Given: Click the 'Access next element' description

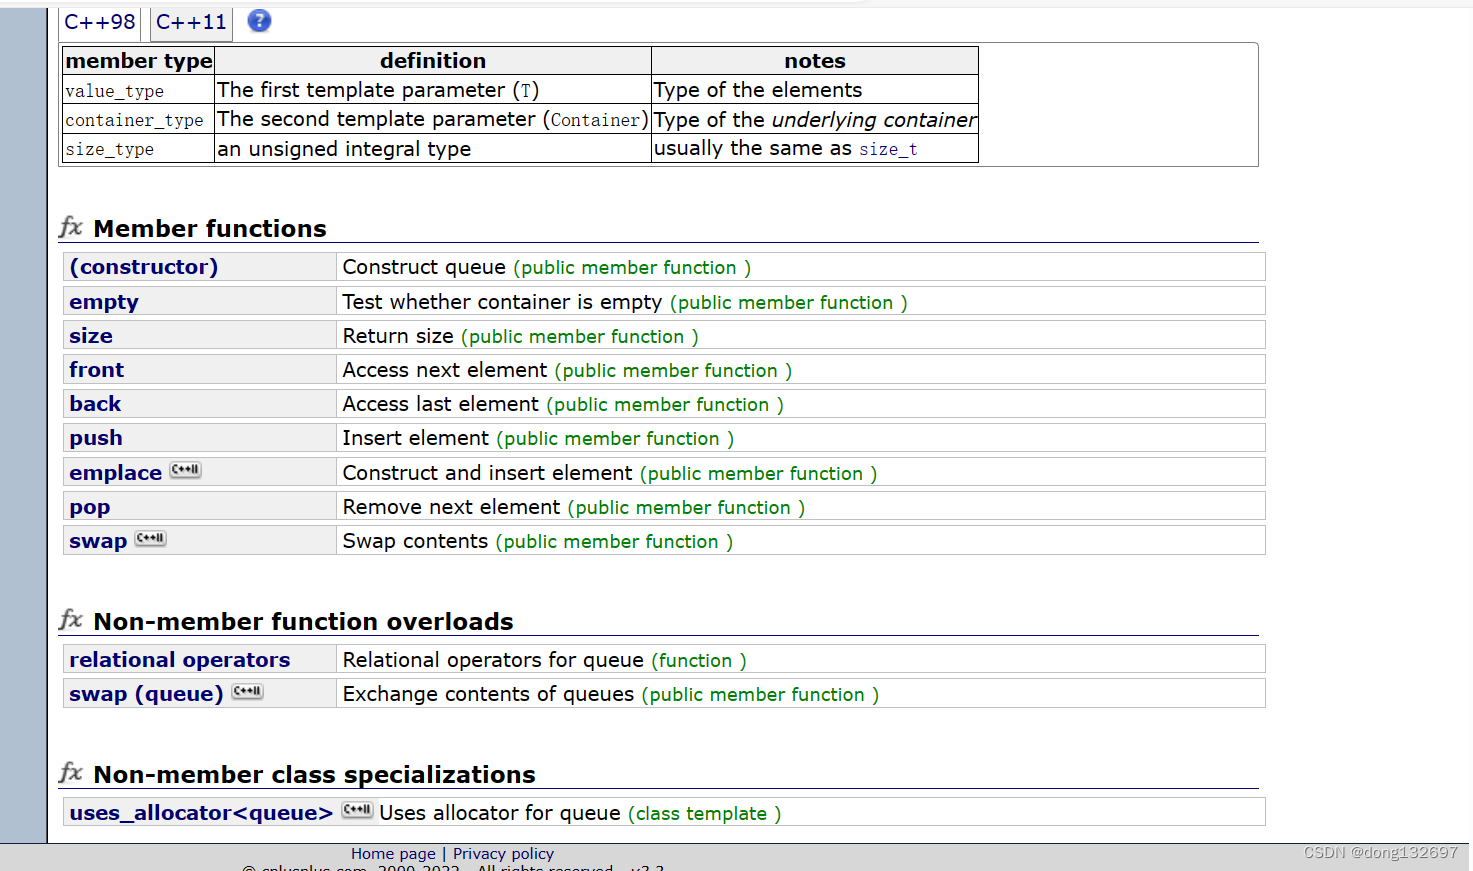Looking at the screenshot, I should [445, 370].
